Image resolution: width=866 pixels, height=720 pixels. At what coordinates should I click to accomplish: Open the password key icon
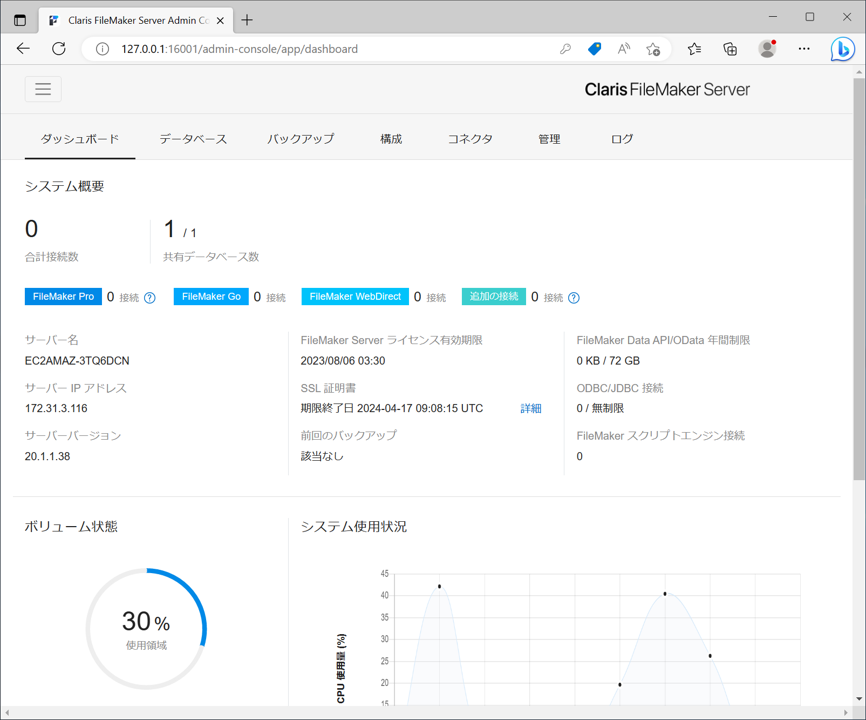565,49
